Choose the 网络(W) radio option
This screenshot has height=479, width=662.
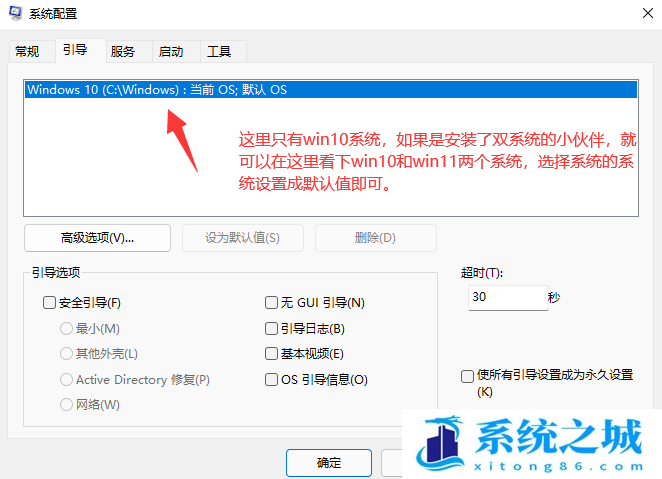pyautogui.click(x=66, y=405)
